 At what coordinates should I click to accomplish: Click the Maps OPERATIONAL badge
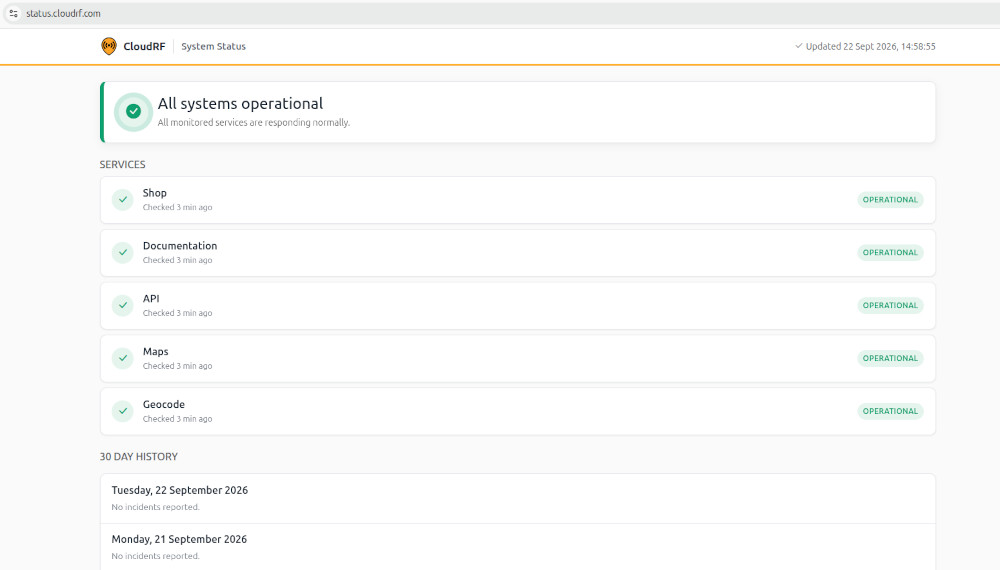click(890, 358)
